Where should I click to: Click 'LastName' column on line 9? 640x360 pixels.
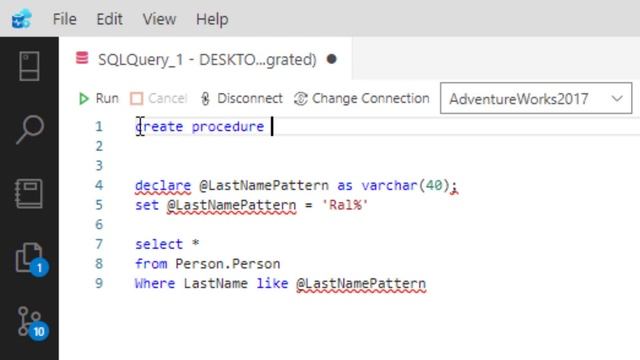click(216, 283)
